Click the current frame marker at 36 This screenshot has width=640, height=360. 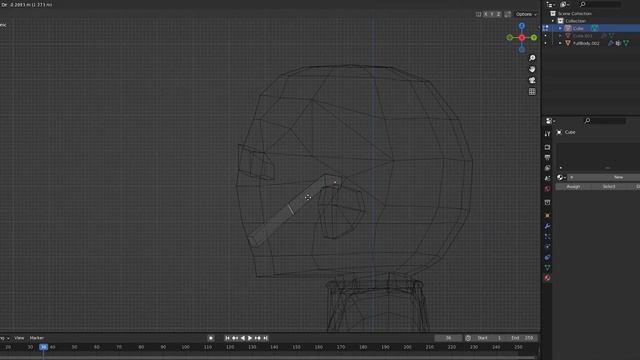pos(43,347)
